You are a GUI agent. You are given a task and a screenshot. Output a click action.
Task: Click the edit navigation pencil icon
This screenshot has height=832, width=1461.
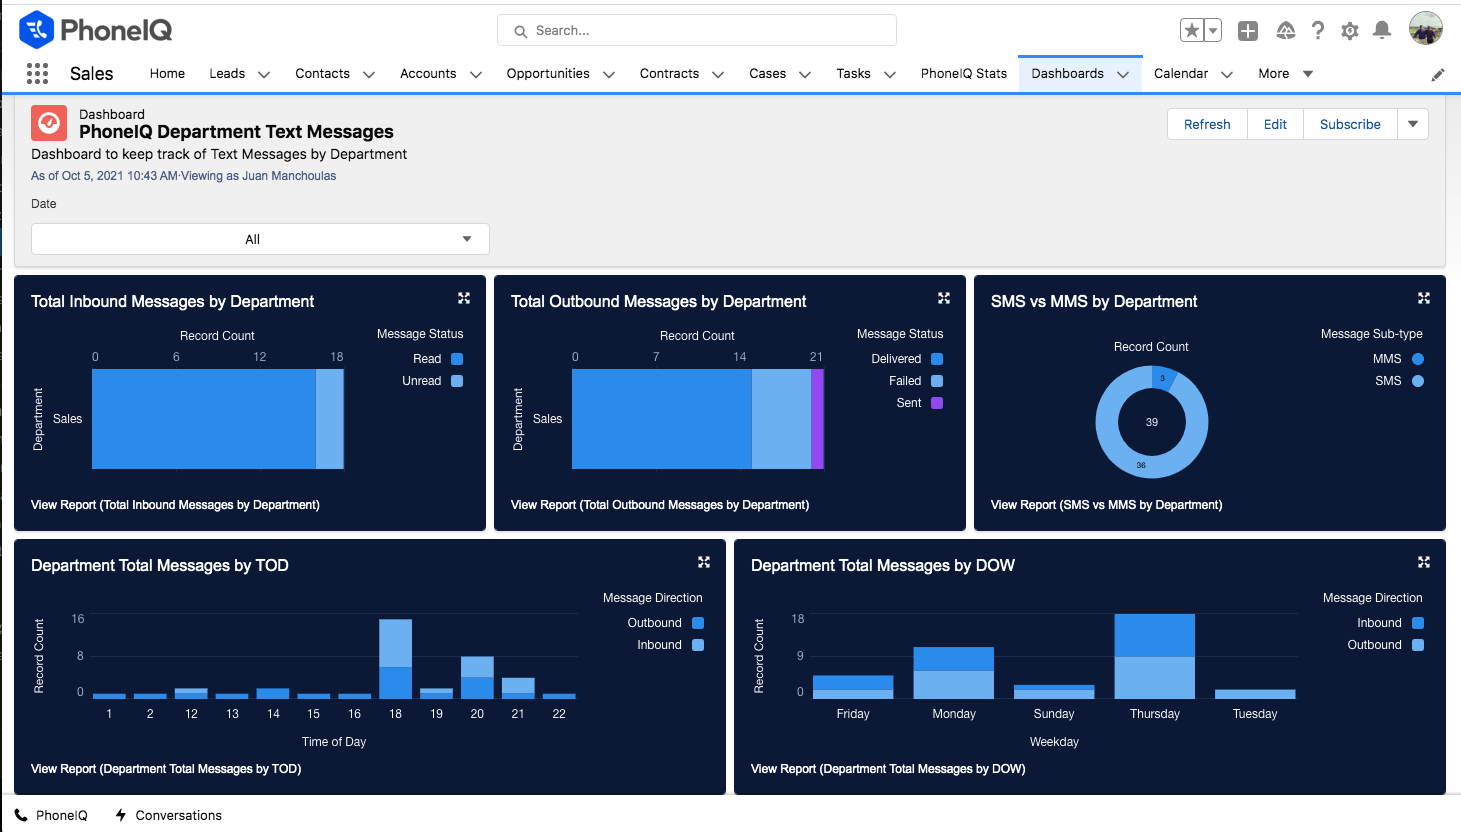pyautogui.click(x=1438, y=74)
